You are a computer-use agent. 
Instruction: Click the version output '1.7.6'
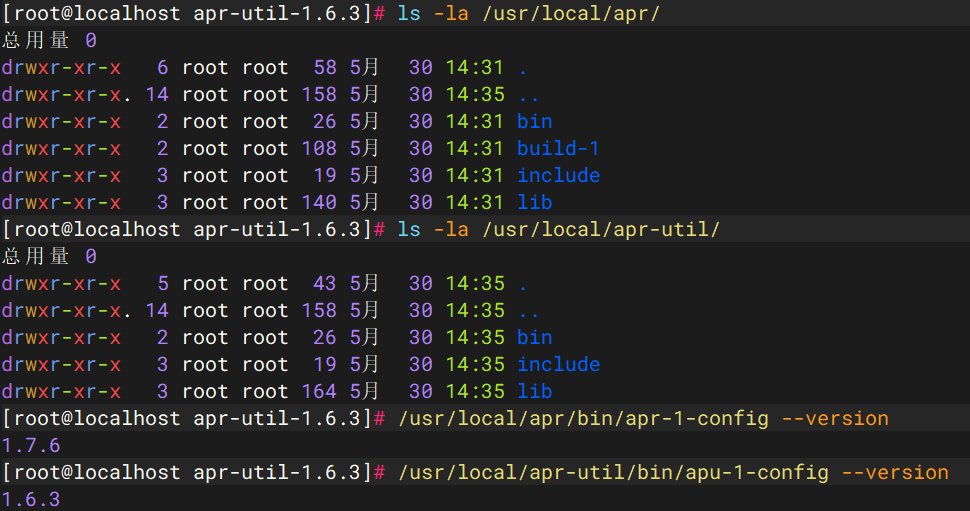31,445
